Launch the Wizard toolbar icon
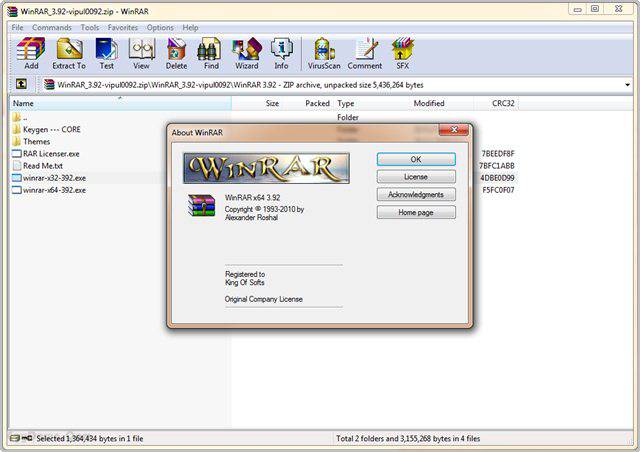The height and width of the screenshot is (452, 640). 247,53
